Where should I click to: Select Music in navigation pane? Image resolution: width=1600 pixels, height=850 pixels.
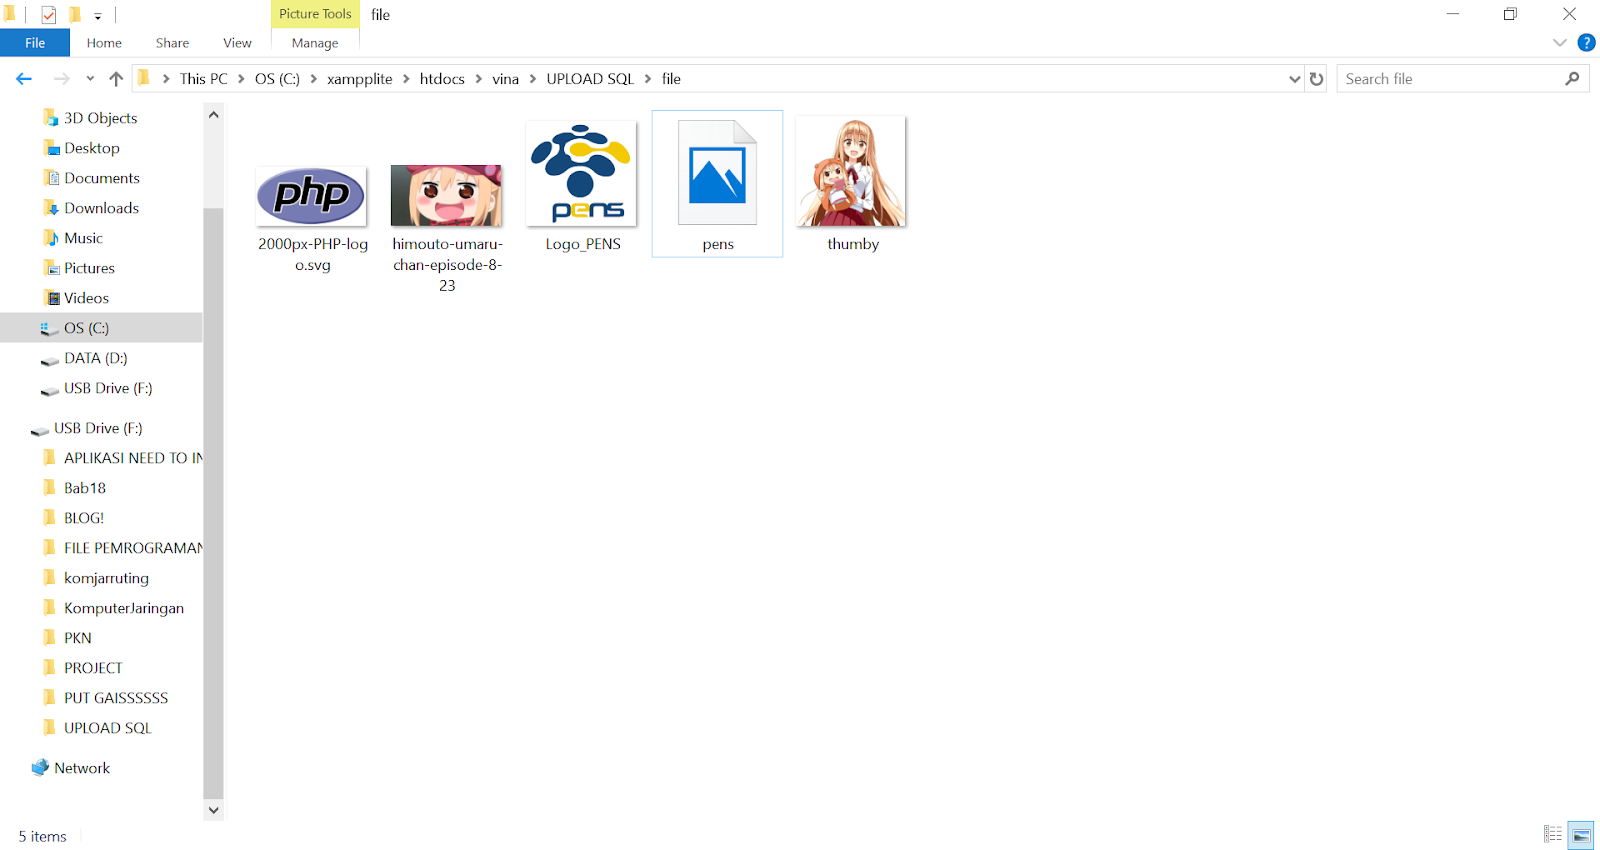pyautogui.click(x=84, y=238)
